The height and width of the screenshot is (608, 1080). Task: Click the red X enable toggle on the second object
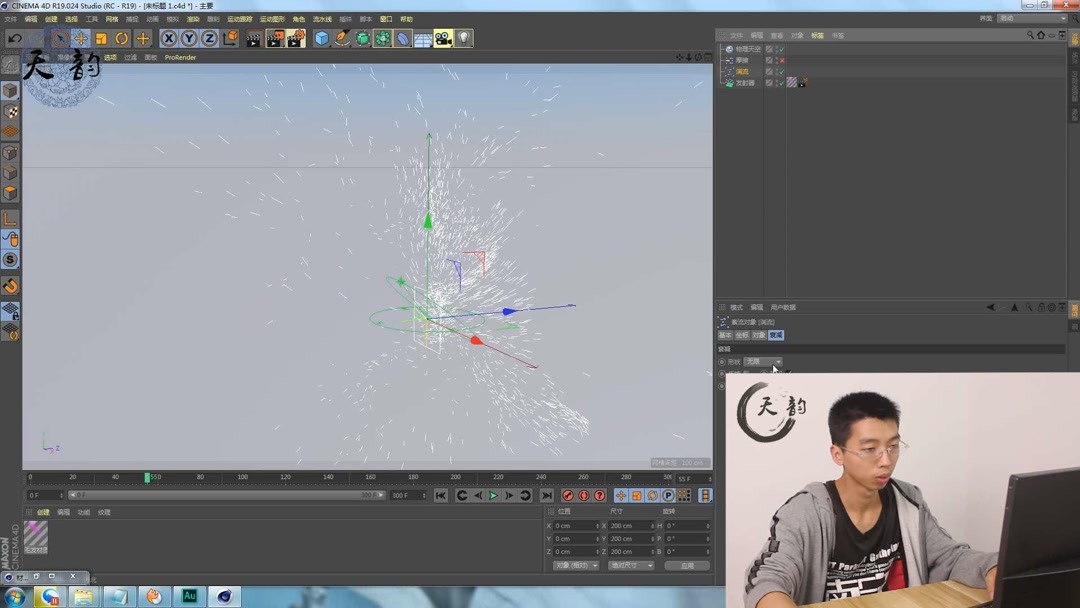782,60
